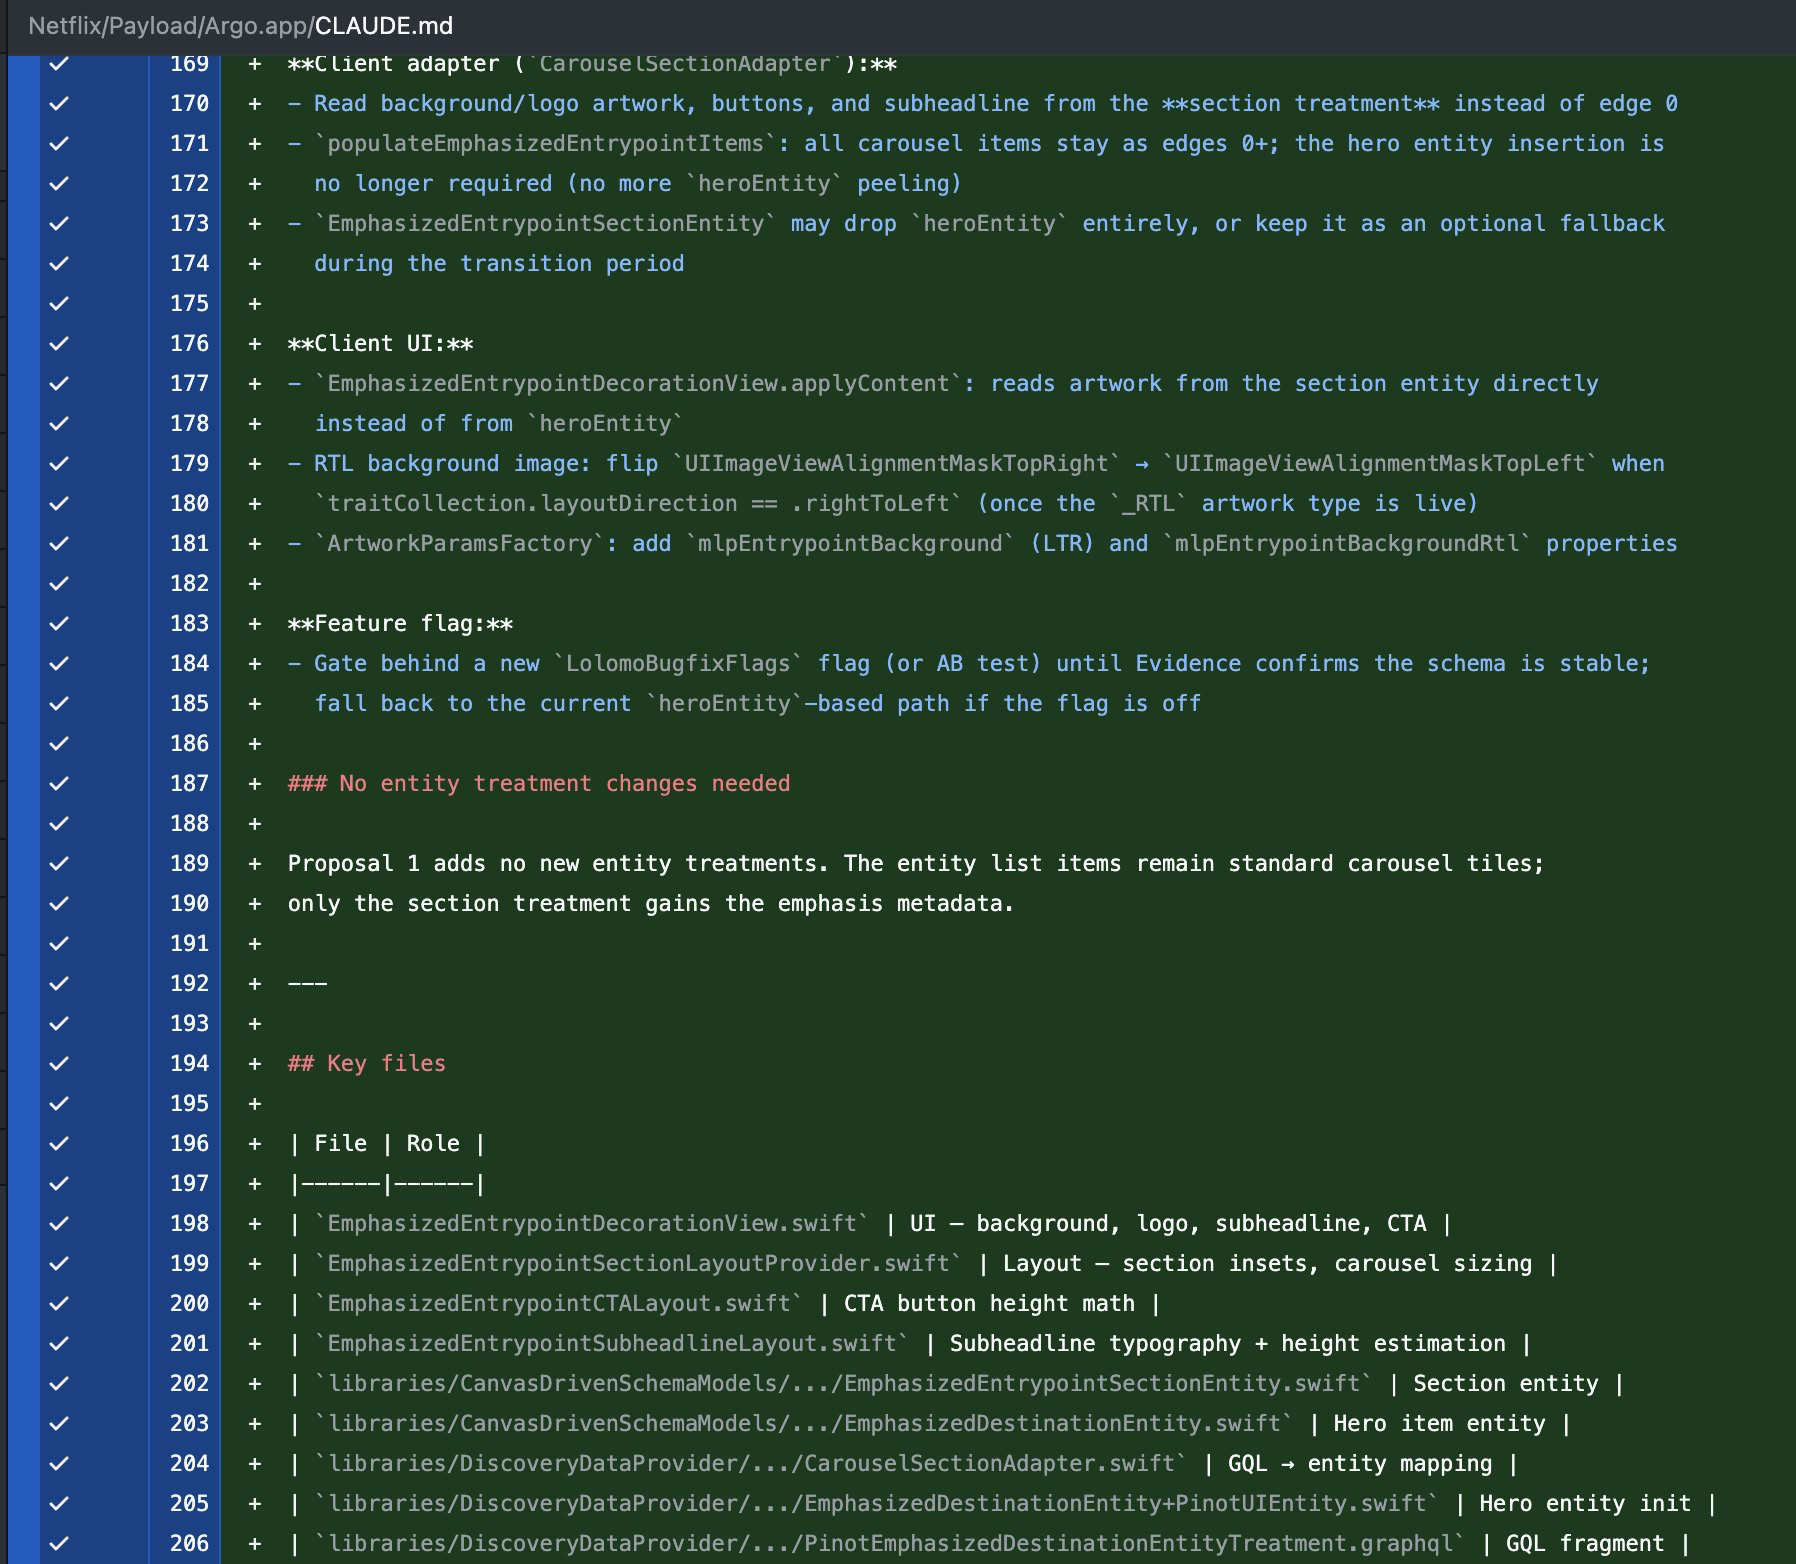The image size is (1796, 1564).
Task: Toggle the checkmark beside line 194
Action: click(59, 1063)
